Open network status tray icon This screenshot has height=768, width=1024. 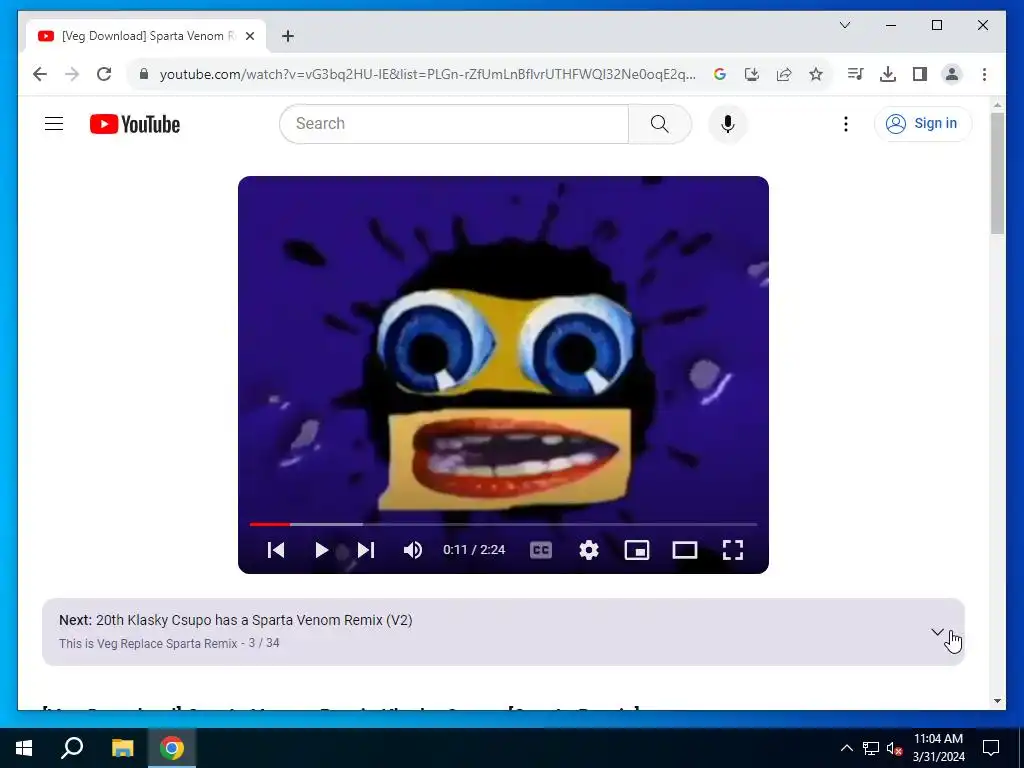pyautogui.click(x=871, y=748)
